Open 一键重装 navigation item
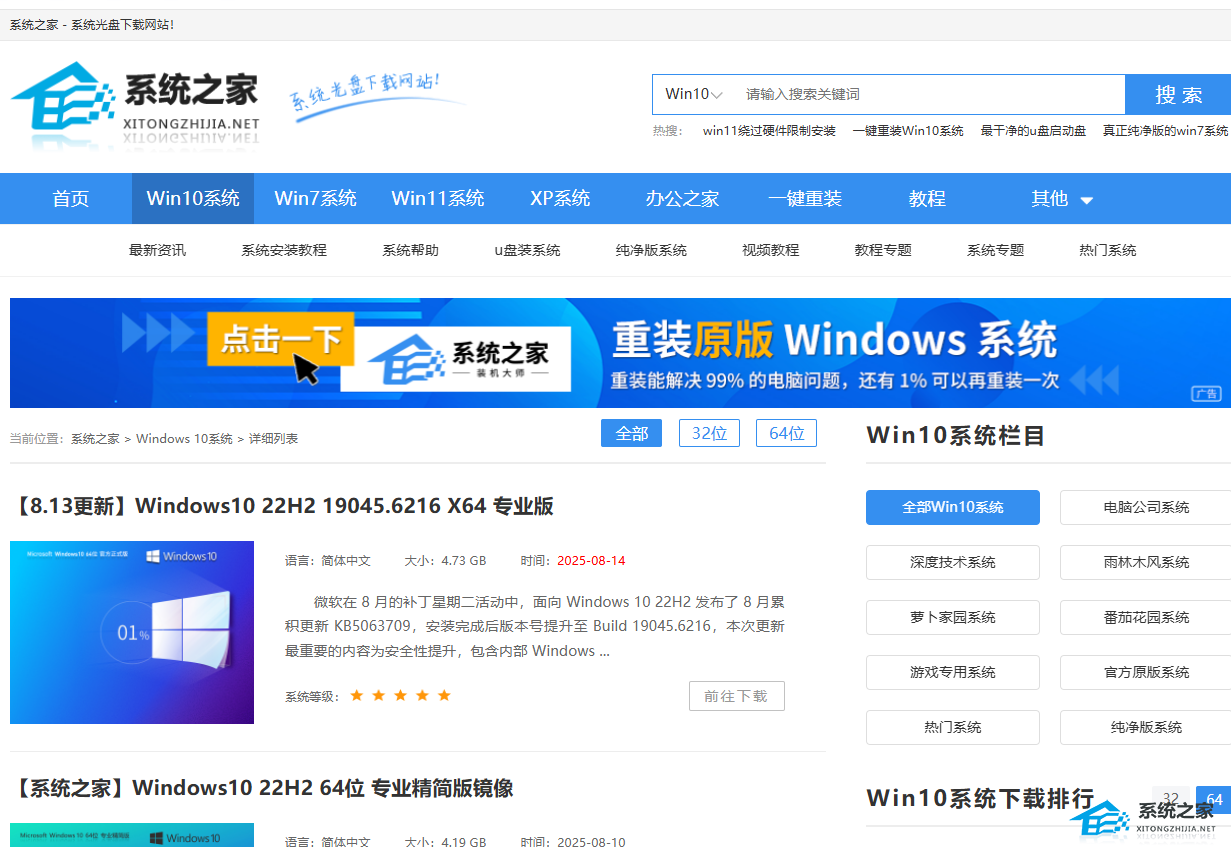The width and height of the screenshot is (1231, 847). pos(805,198)
